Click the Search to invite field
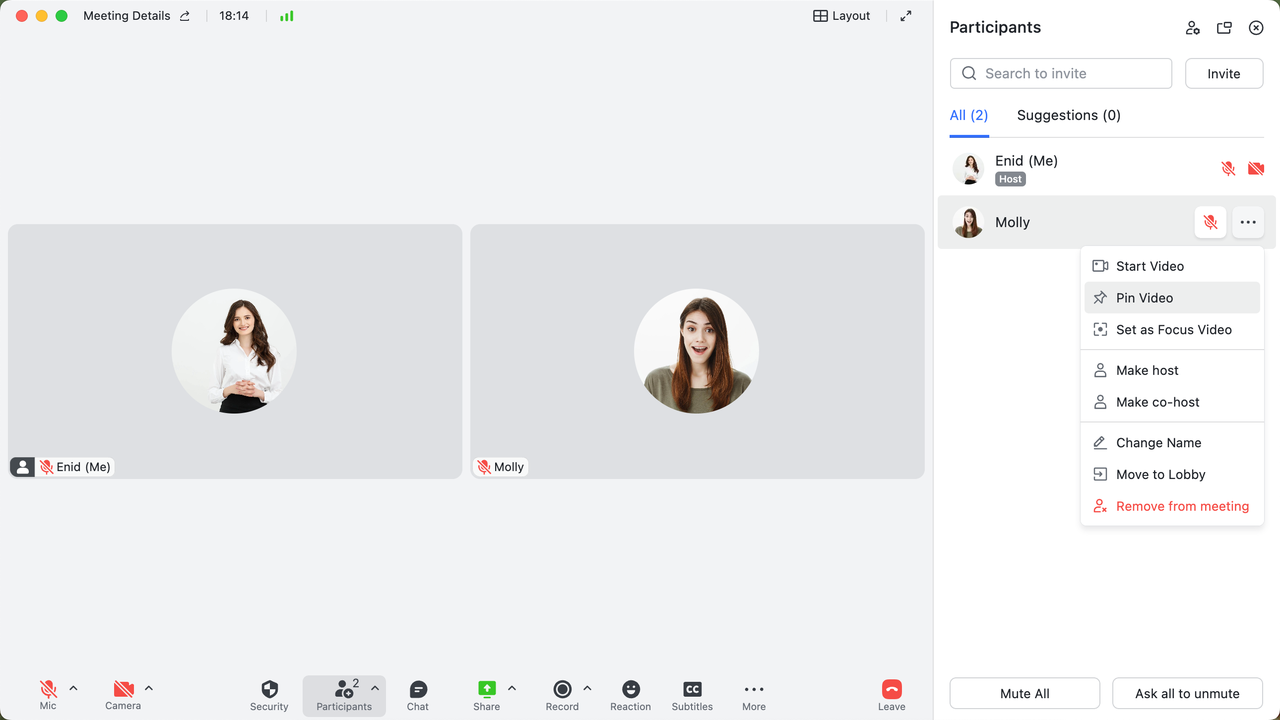This screenshot has width=1280, height=720. point(1061,73)
